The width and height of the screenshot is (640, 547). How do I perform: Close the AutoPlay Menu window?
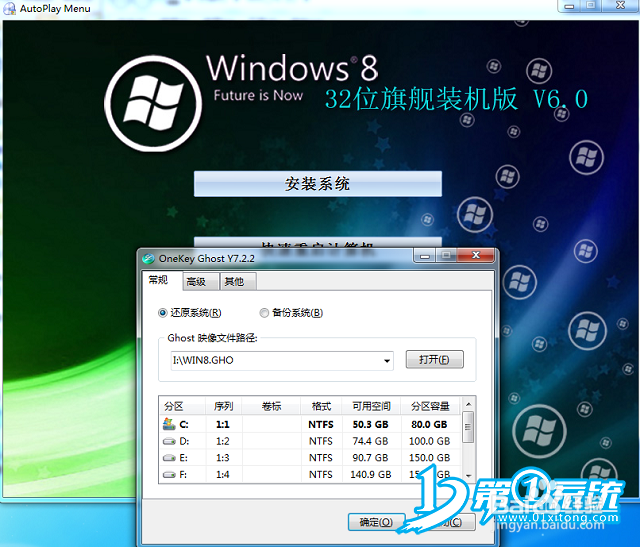pos(620,5)
